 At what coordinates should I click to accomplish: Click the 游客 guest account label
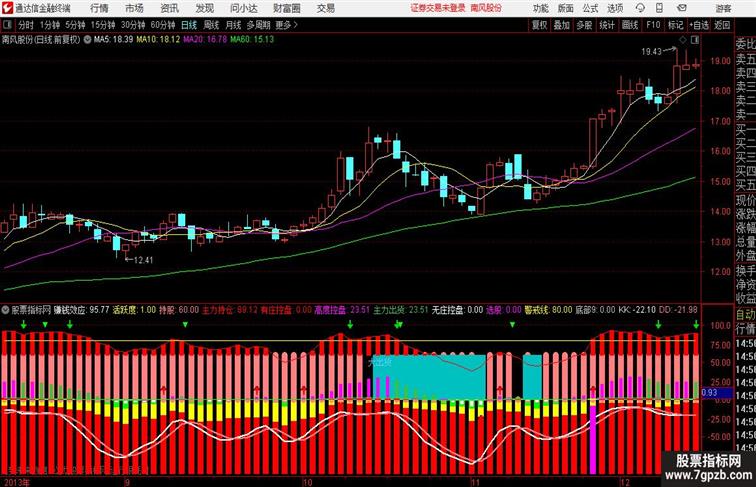723,8
